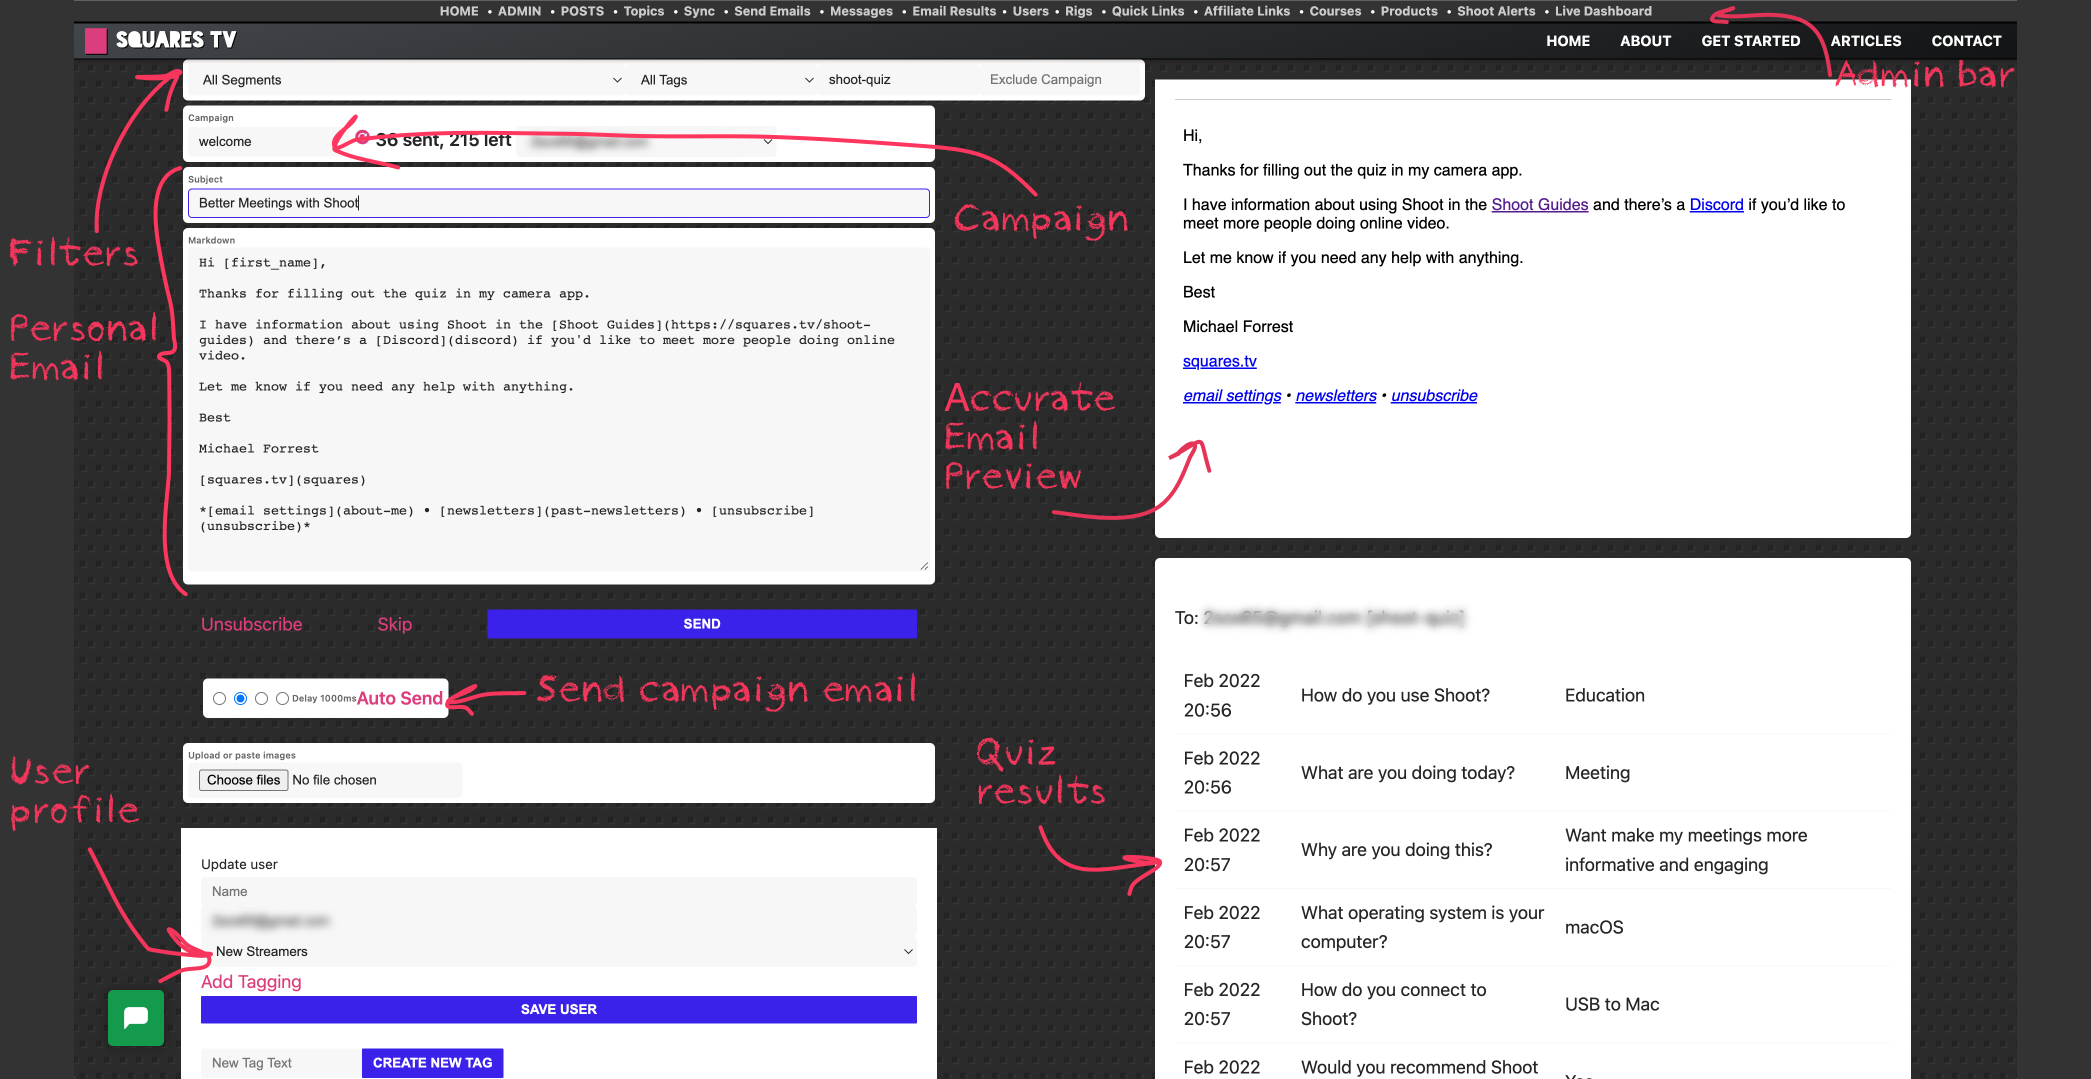Click the Markdown textarea resize handle
The width and height of the screenshot is (2091, 1079).
(x=923, y=566)
